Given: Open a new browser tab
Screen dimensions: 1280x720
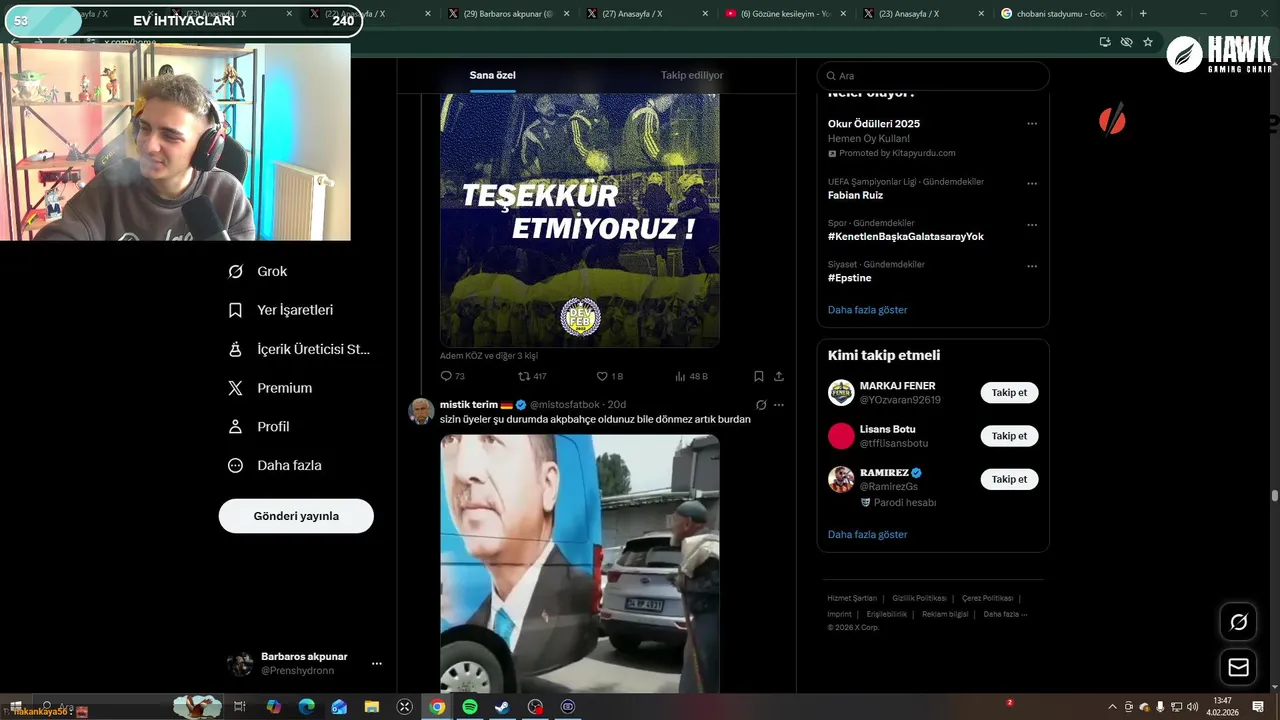Looking at the screenshot, I should [1143, 14].
